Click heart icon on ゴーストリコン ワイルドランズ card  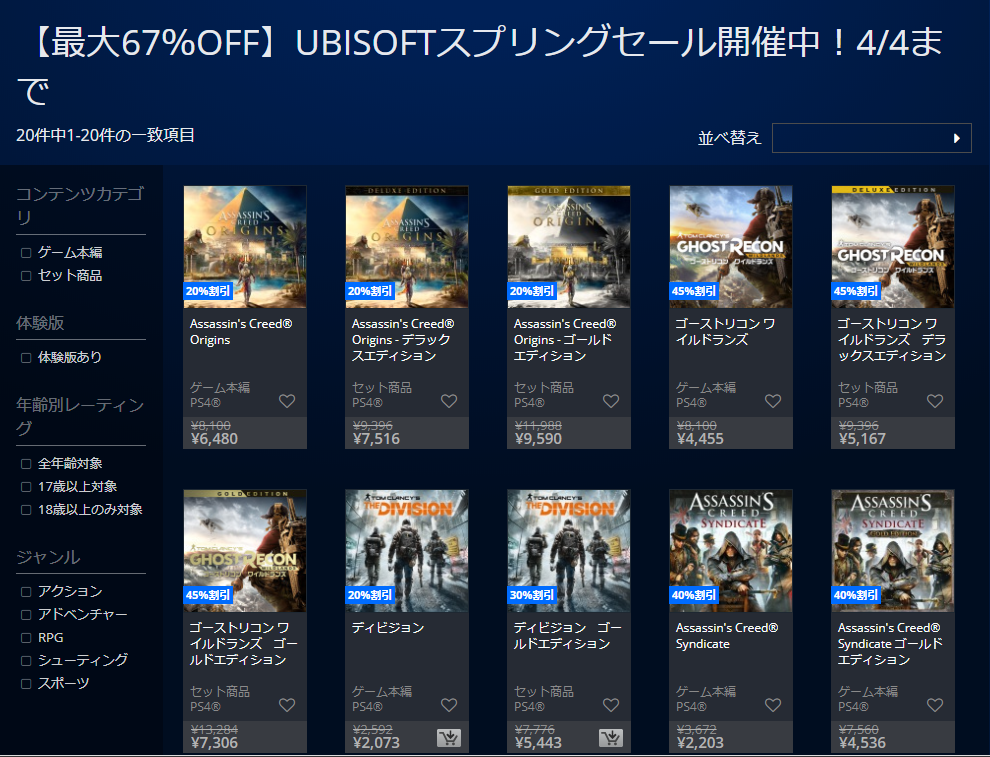click(773, 401)
